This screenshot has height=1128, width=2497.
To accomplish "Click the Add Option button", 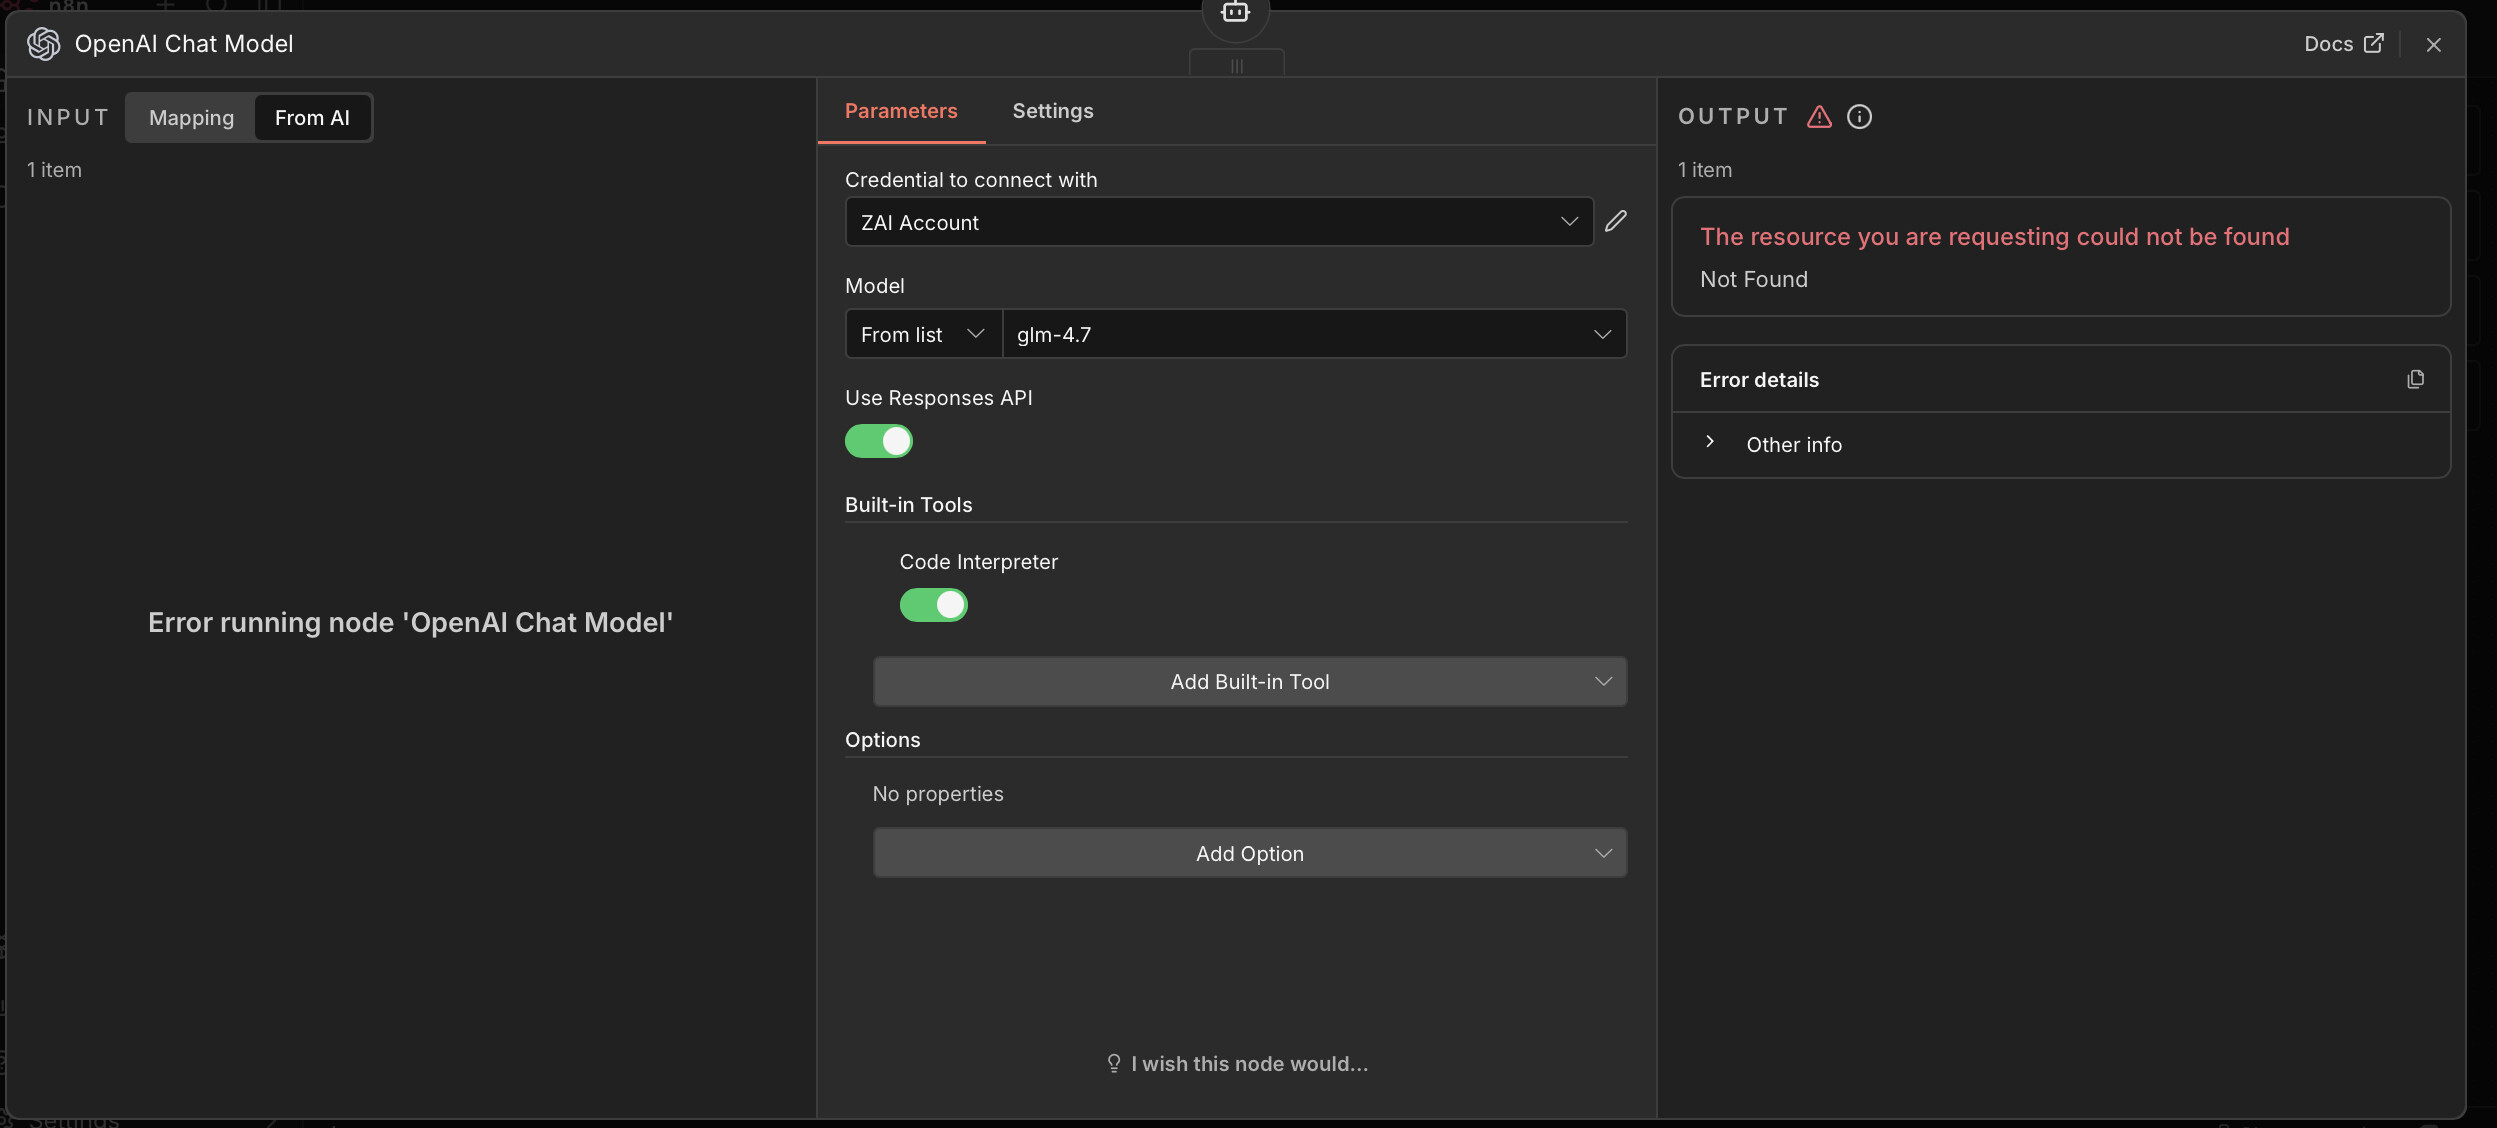I will point(1249,854).
